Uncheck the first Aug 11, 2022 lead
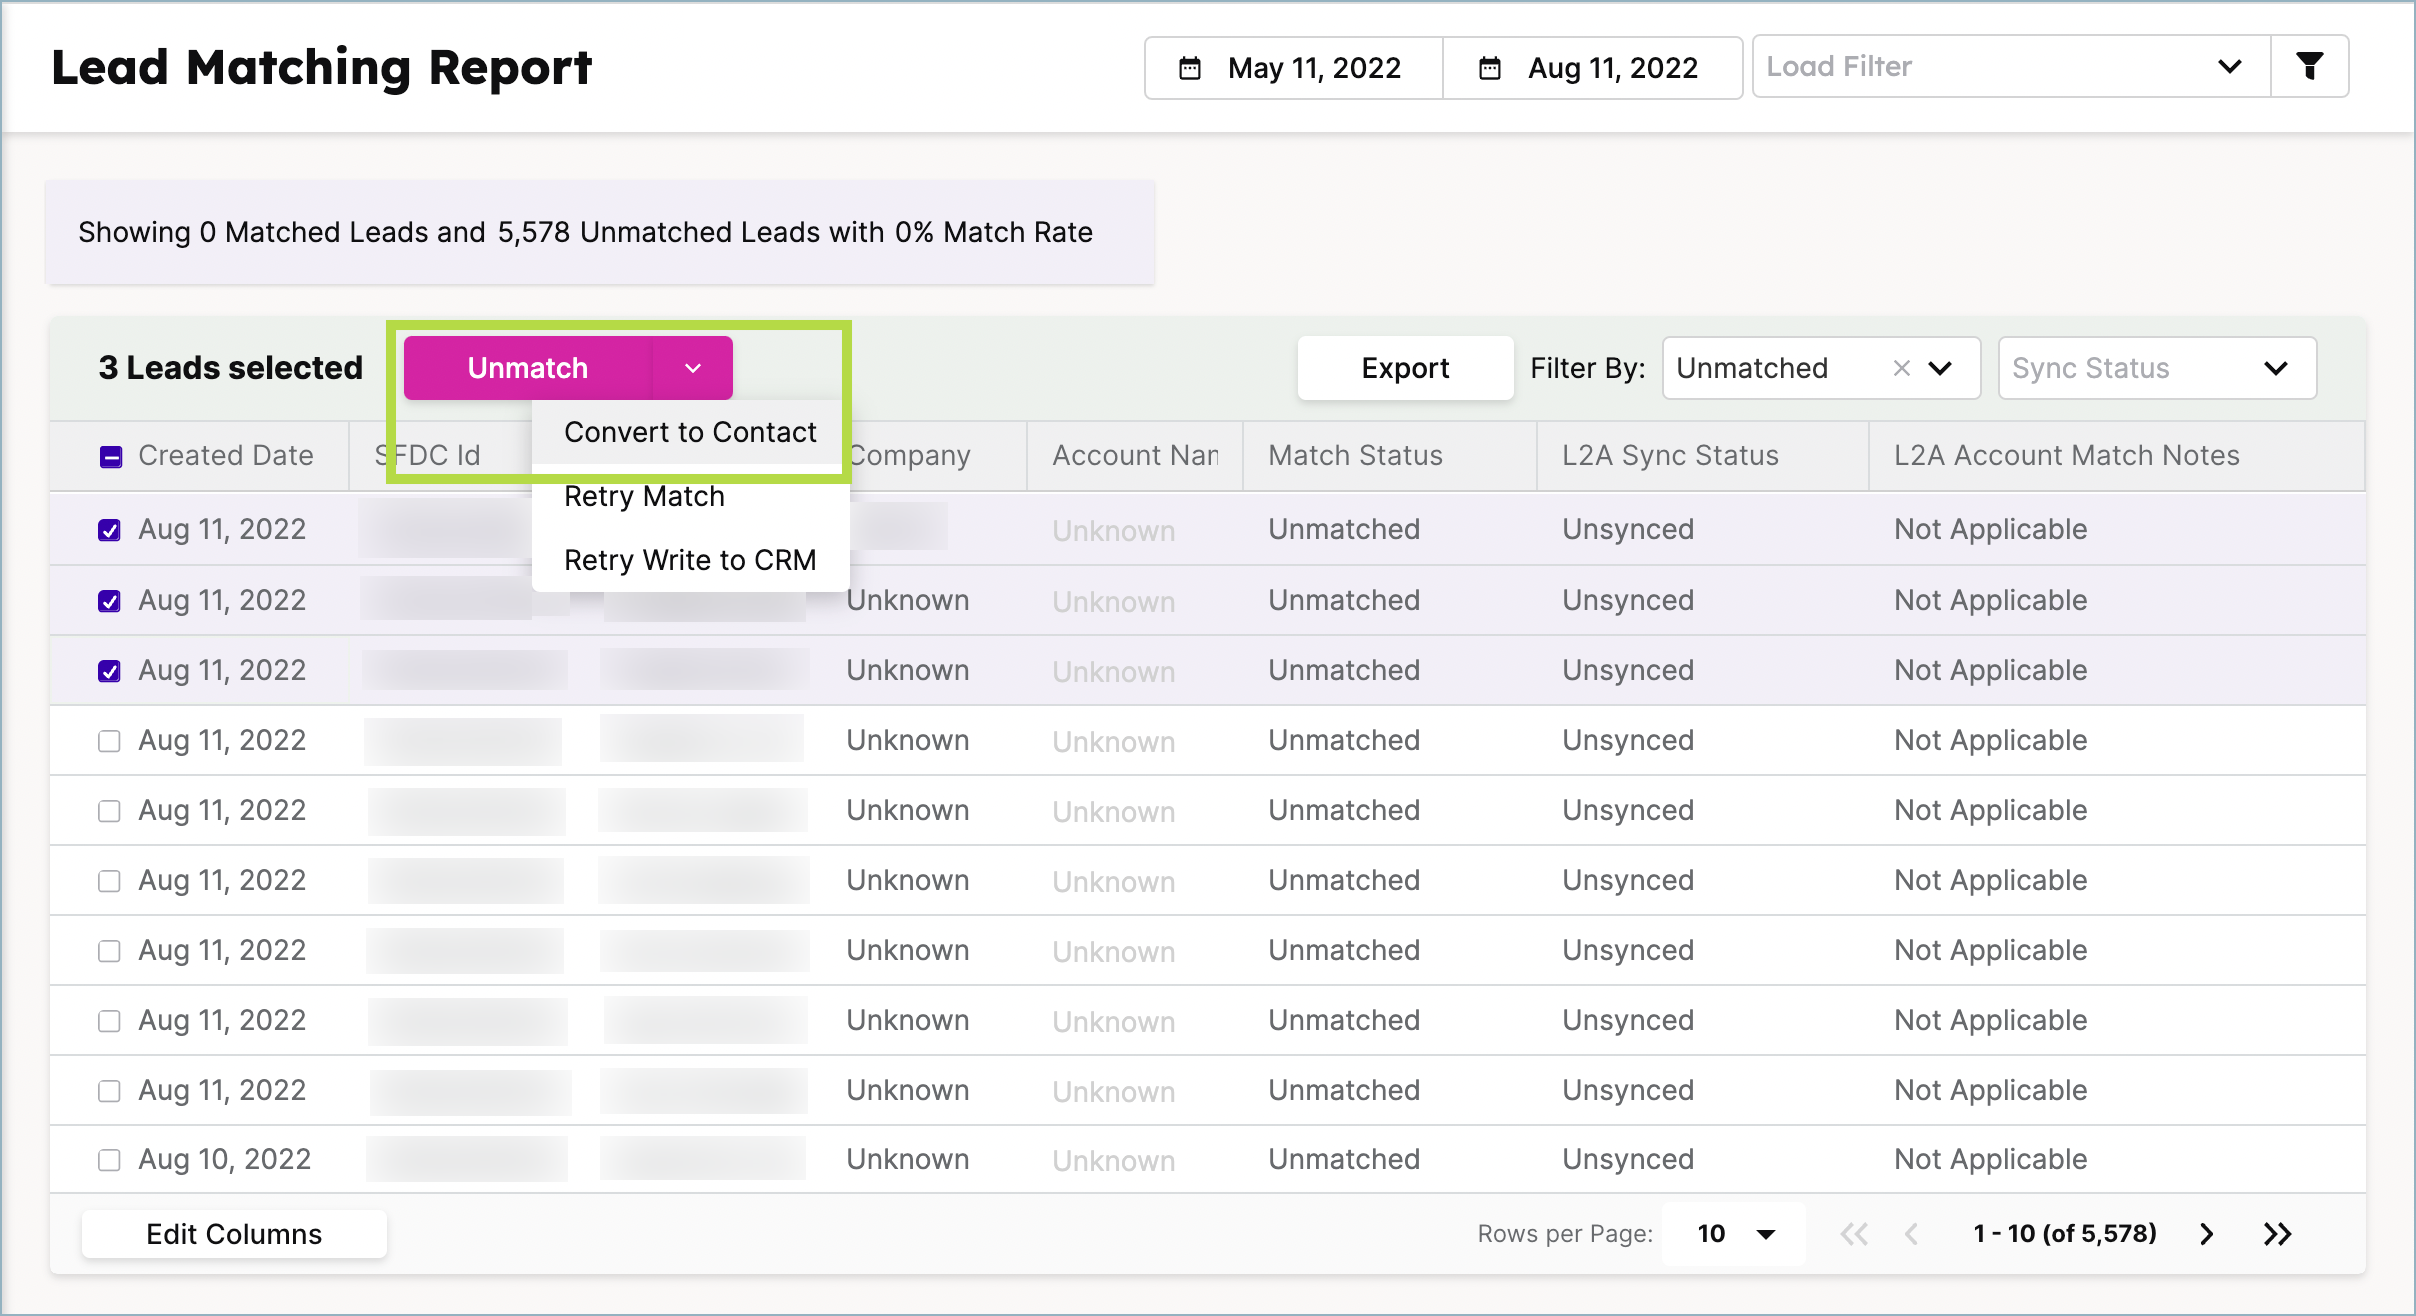Viewport: 2416px width, 1316px height. (x=109, y=530)
